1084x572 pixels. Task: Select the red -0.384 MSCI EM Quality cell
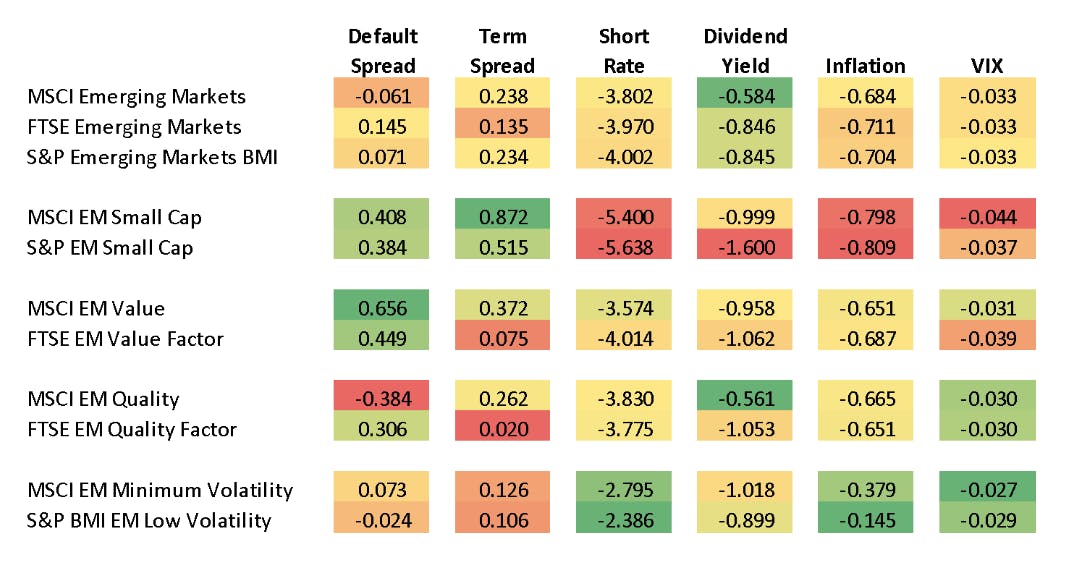384,399
